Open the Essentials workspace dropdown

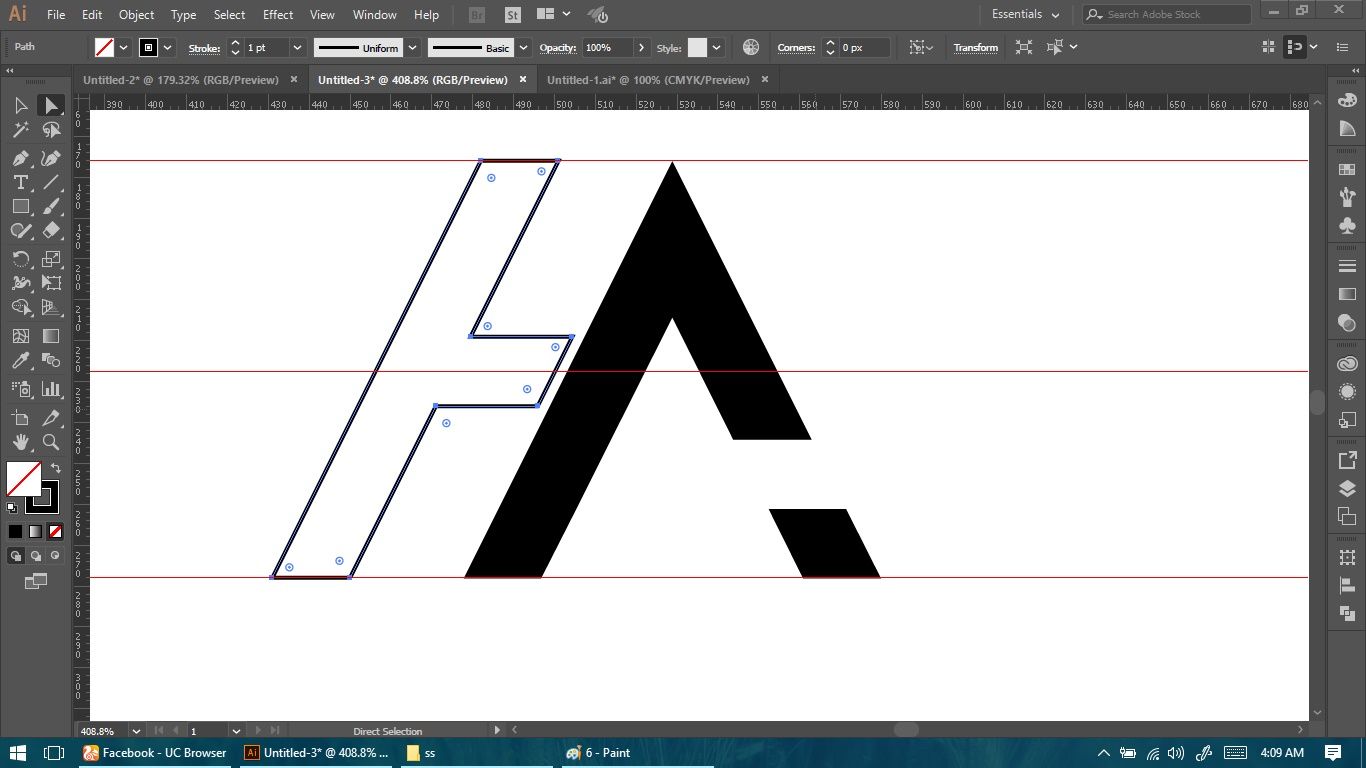coord(1026,14)
